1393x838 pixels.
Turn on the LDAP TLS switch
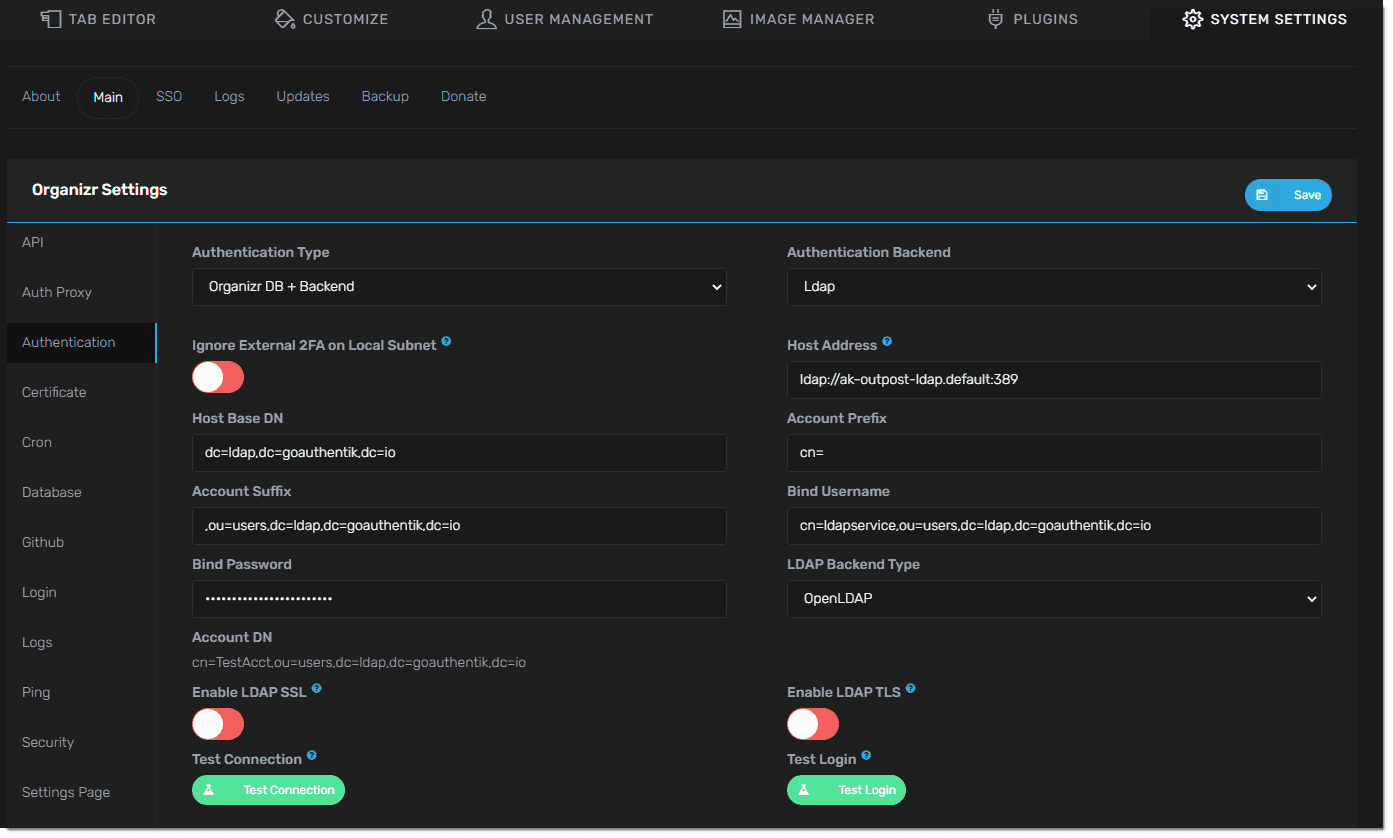(x=813, y=723)
